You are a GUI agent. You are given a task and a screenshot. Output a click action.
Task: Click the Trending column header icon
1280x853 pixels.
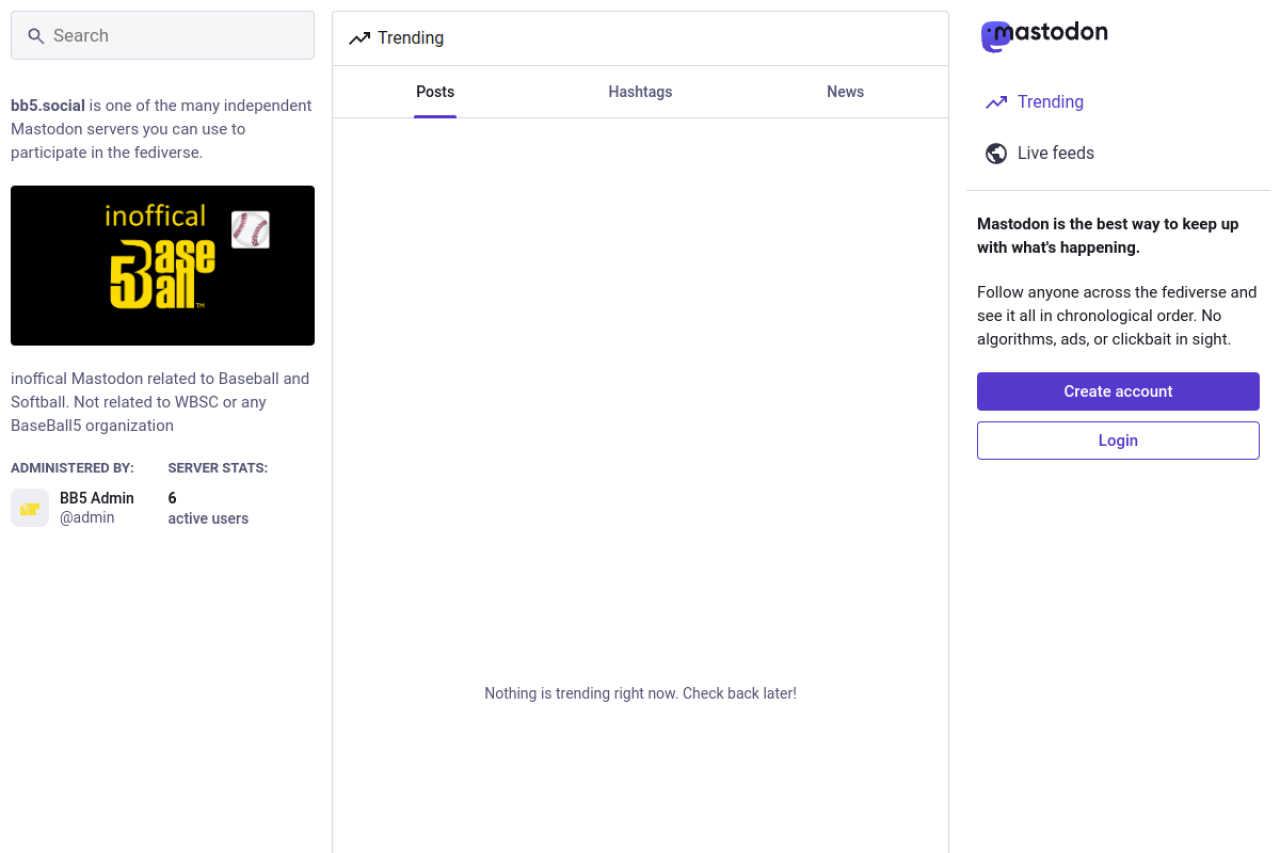coord(359,38)
